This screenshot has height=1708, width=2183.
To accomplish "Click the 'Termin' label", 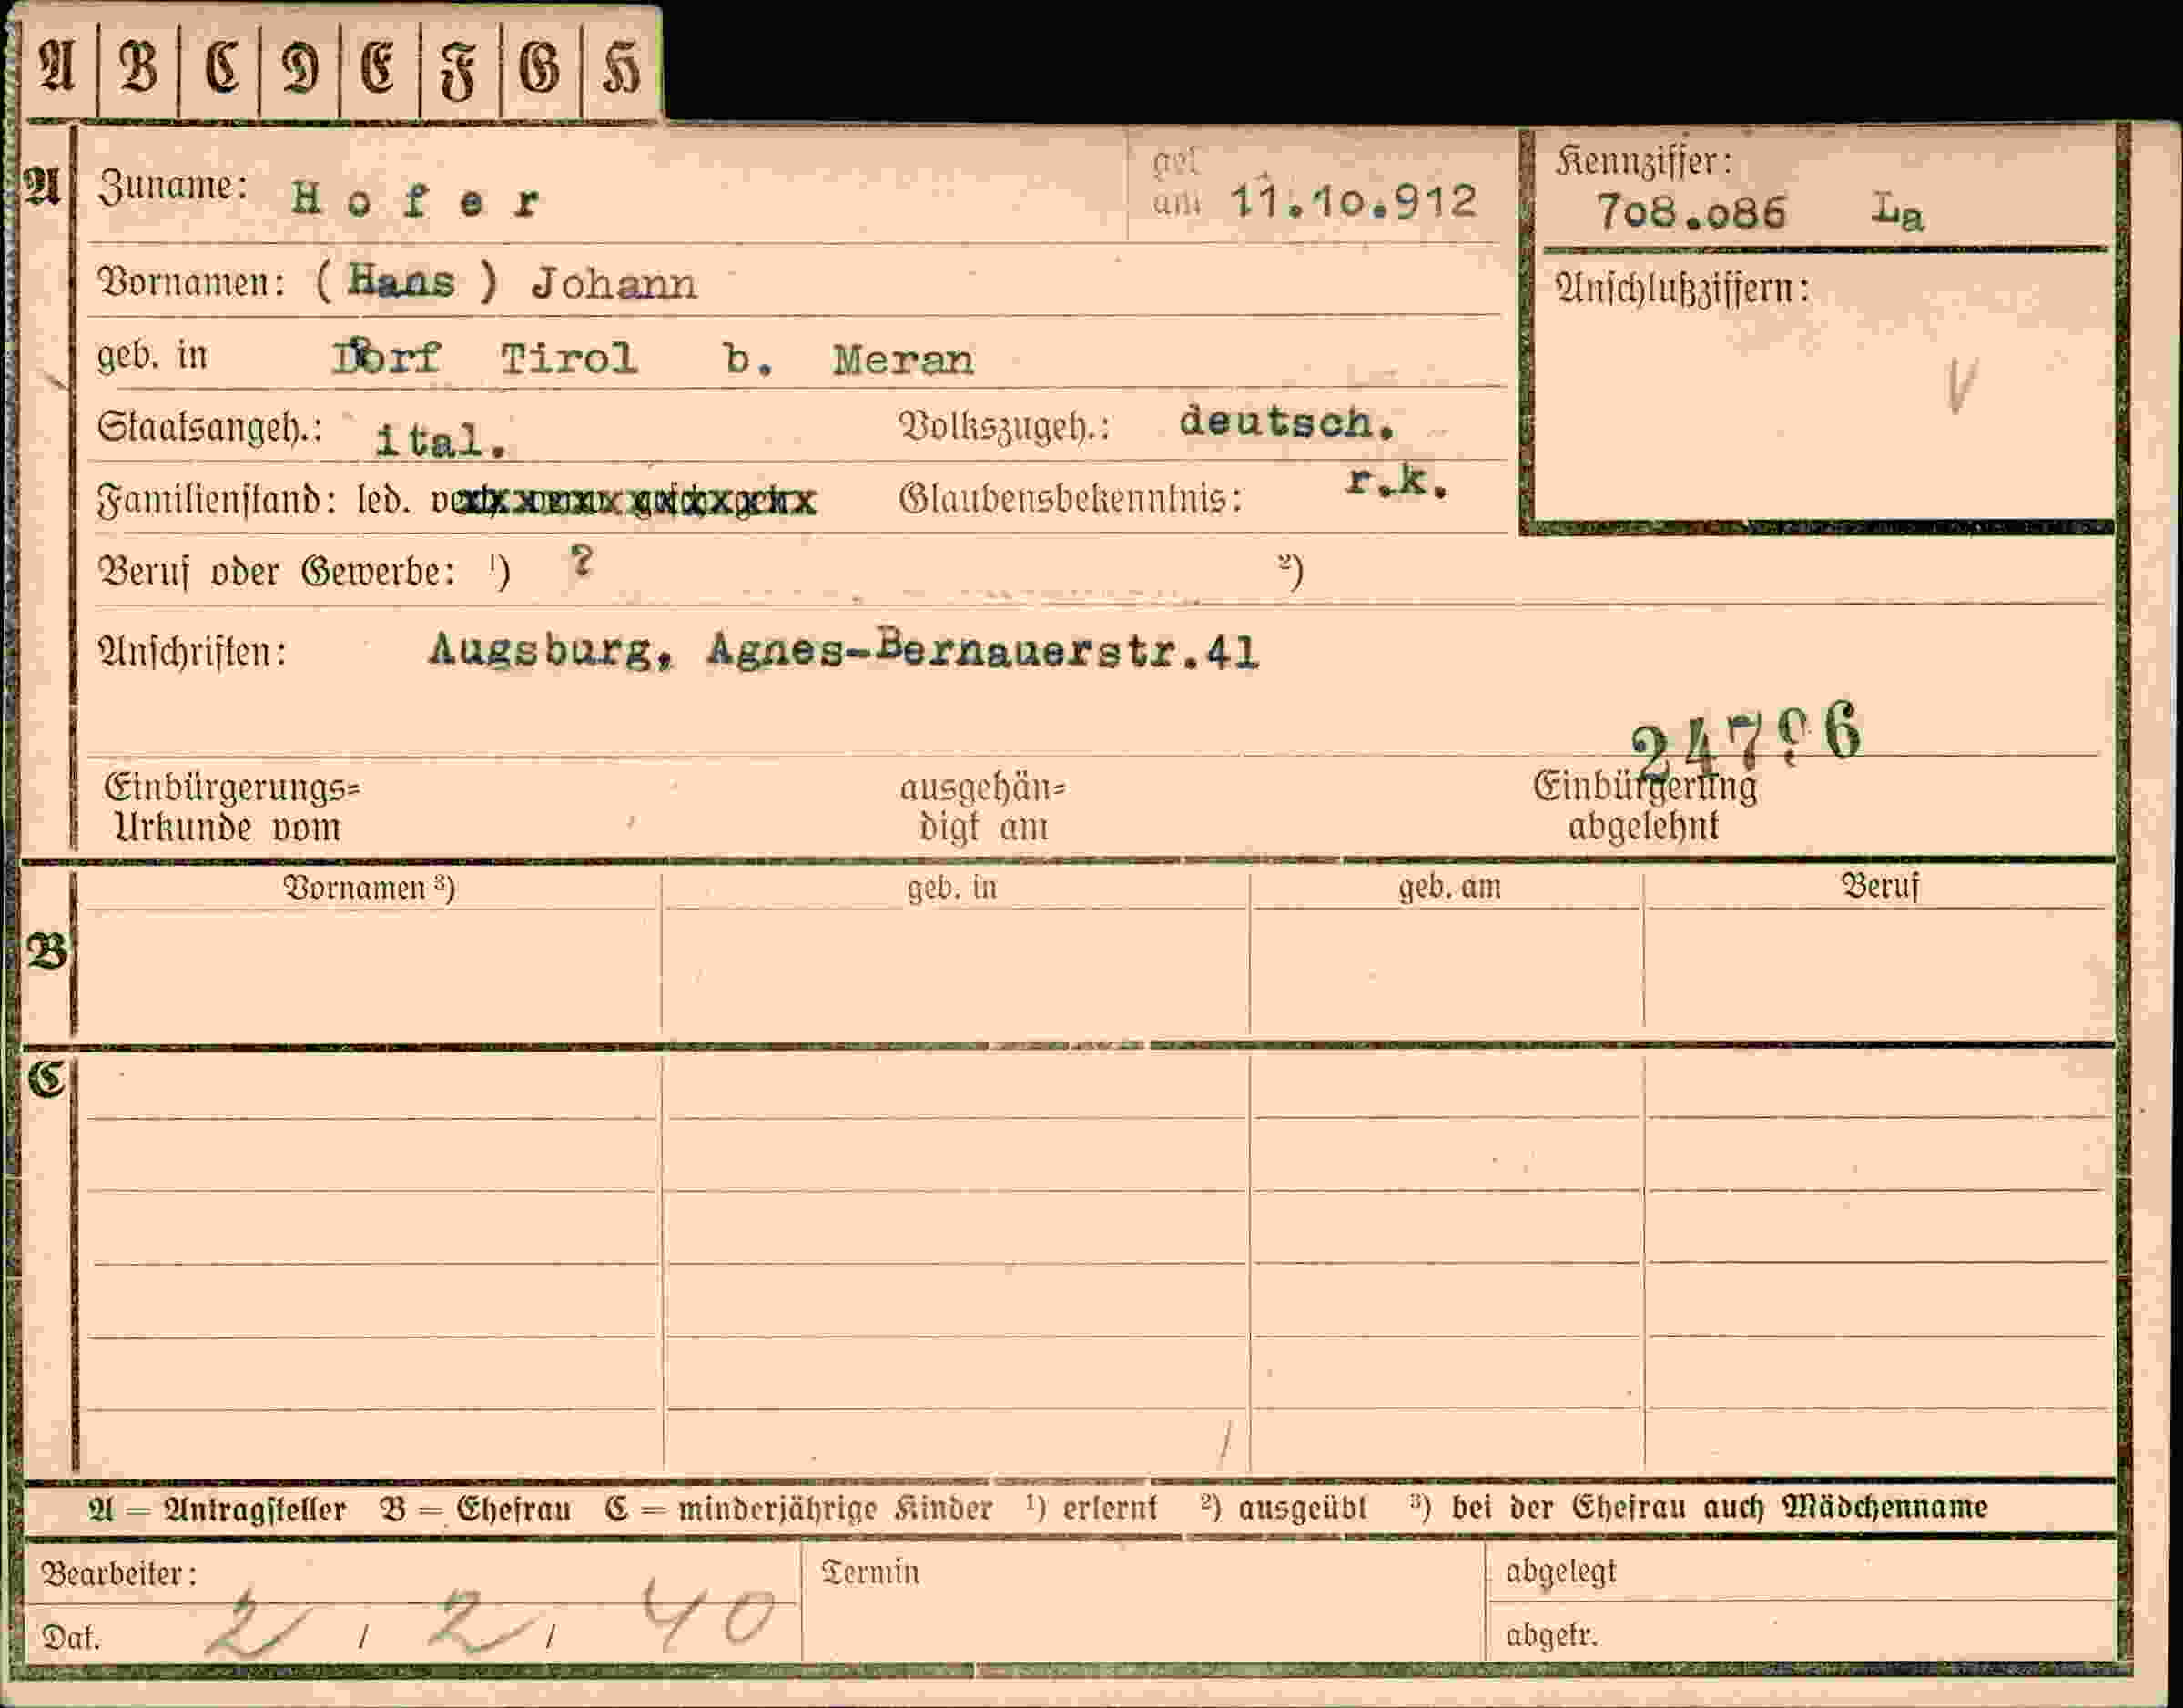I will click(x=870, y=1573).
